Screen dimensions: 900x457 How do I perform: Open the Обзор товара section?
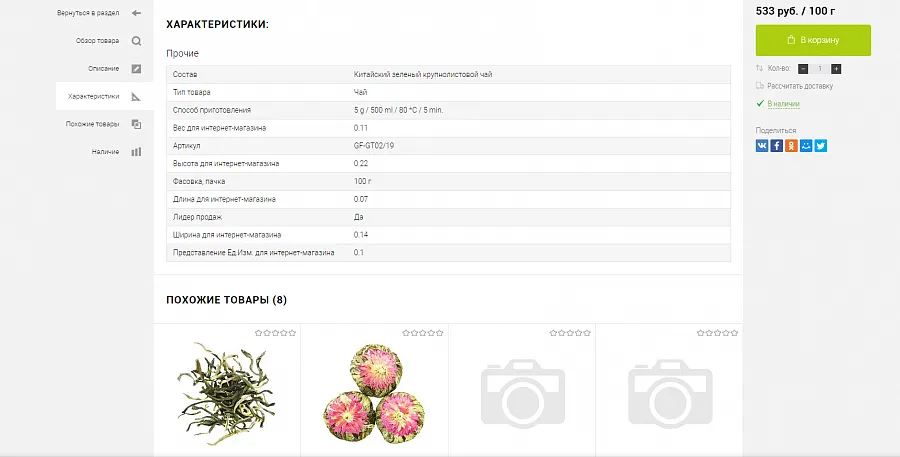pos(98,41)
